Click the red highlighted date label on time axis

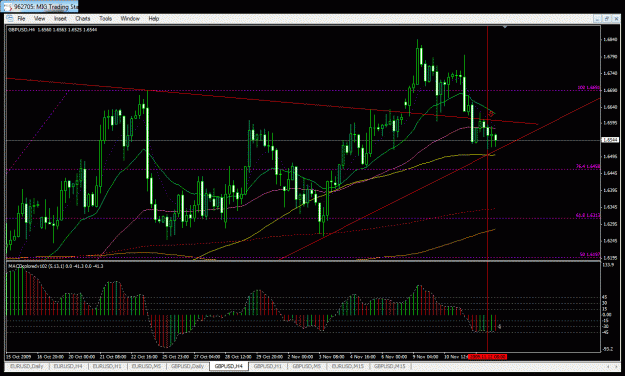(487, 356)
